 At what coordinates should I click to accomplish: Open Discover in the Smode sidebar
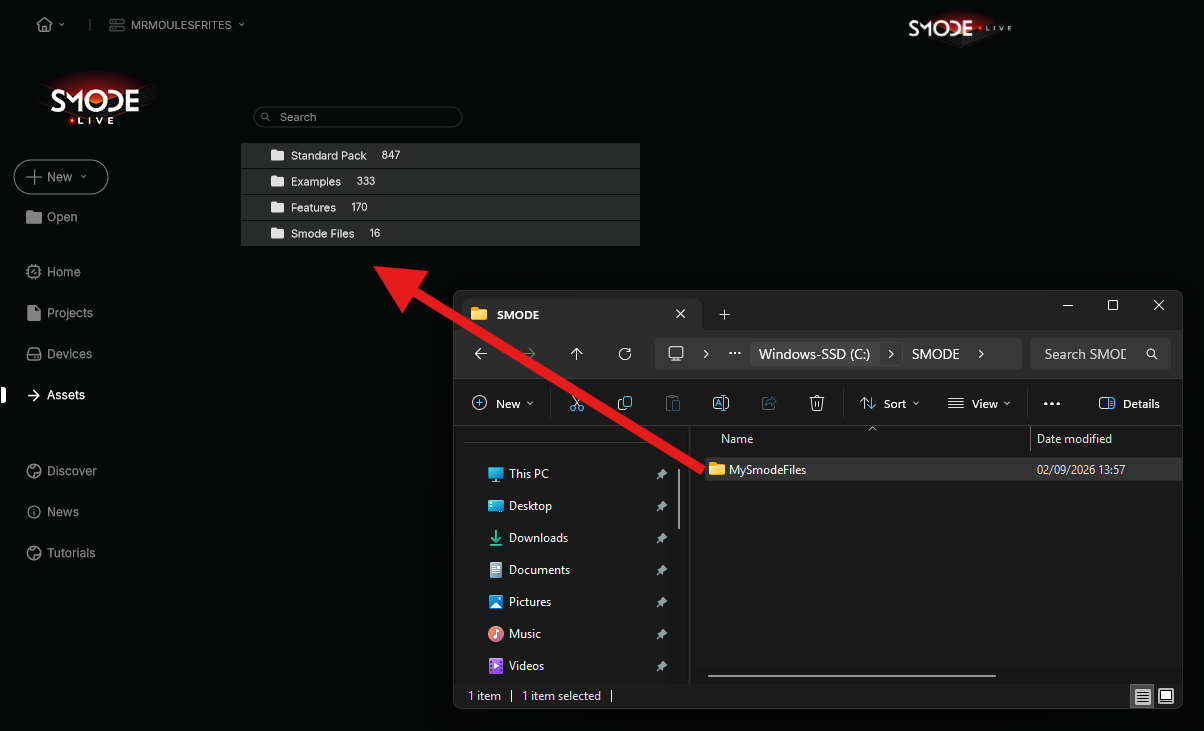[61, 471]
